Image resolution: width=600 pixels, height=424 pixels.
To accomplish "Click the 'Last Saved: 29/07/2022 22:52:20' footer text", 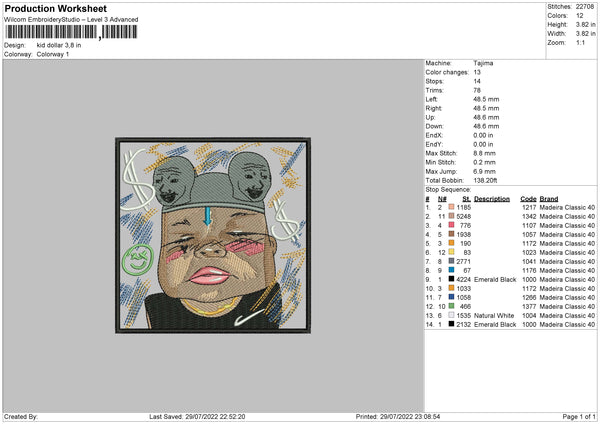I will (197, 416).
